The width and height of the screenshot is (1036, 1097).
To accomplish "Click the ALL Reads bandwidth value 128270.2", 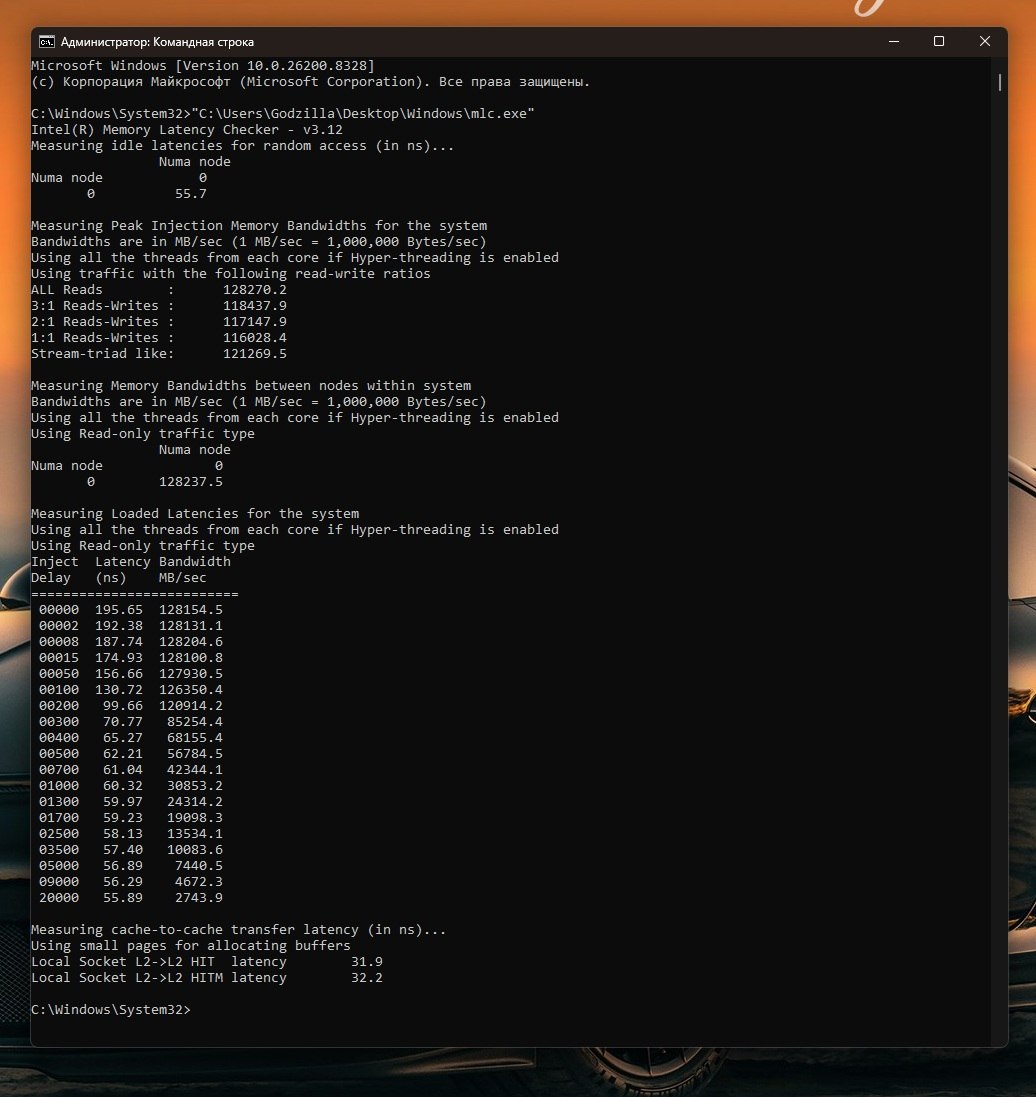I will point(255,290).
